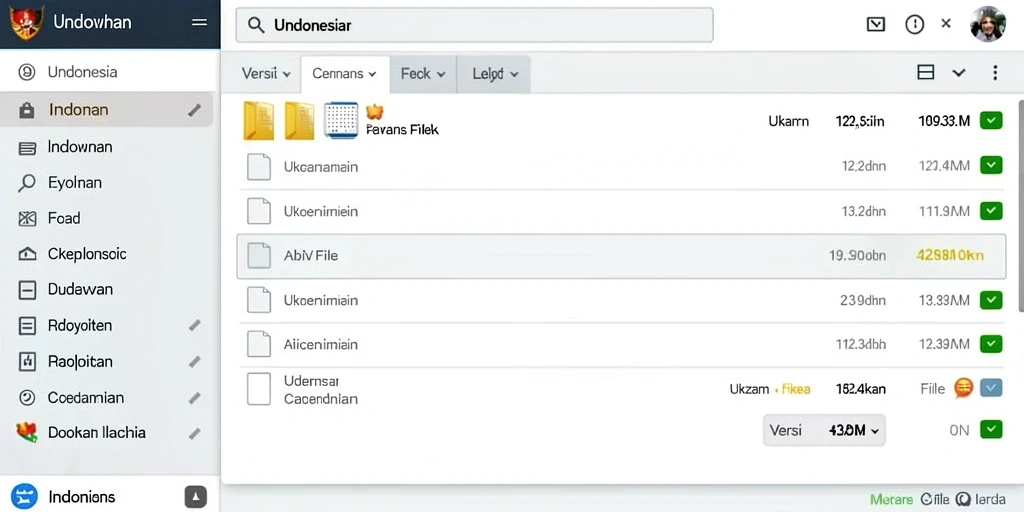Image resolution: width=1024 pixels, height=512 pixels.
Task: Click into the Undonesiar search field
Action: (474, 25)
